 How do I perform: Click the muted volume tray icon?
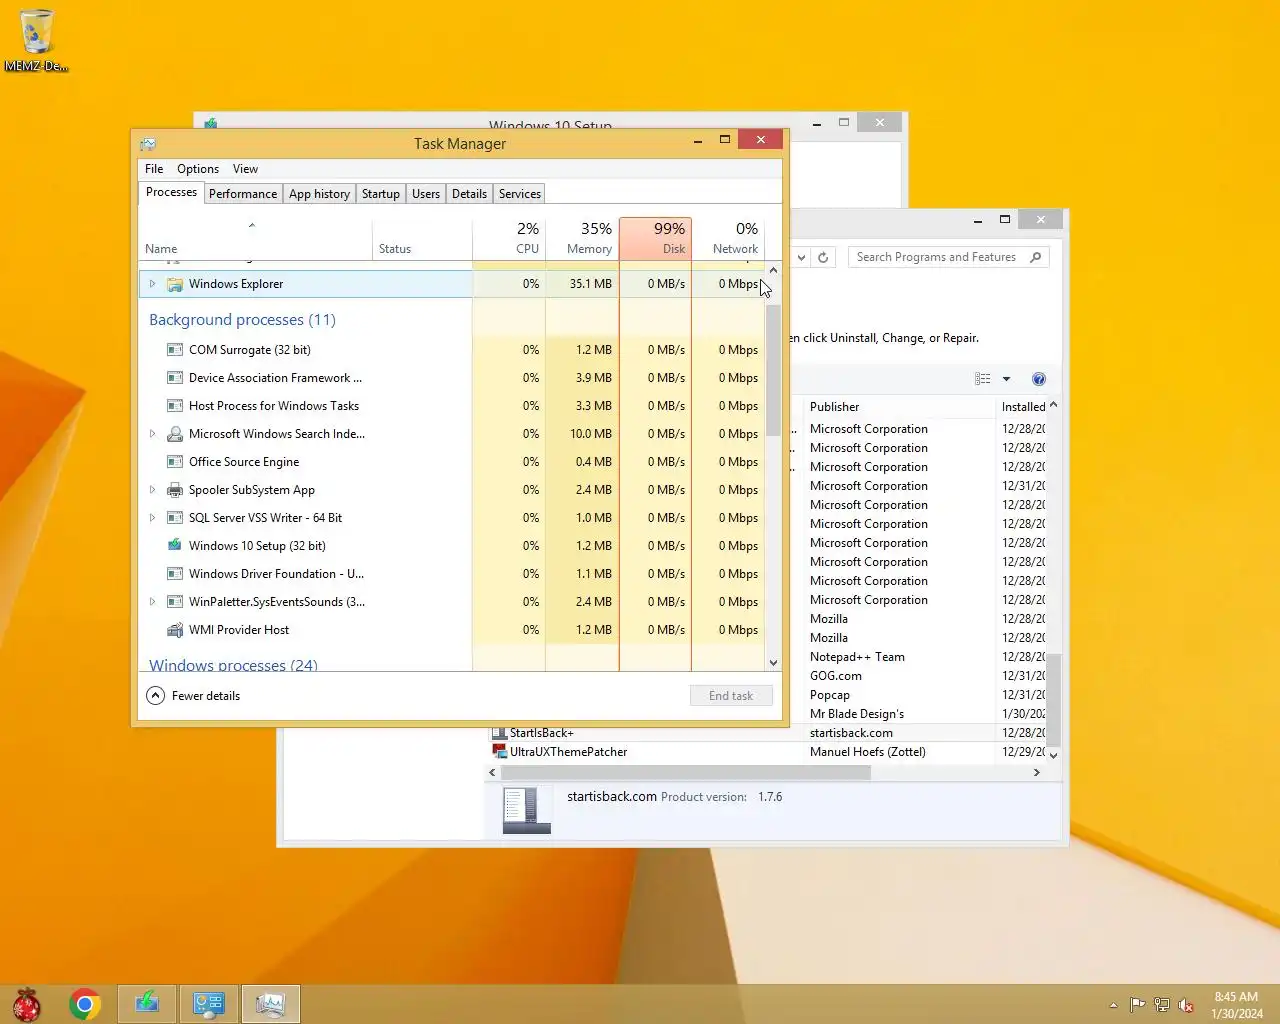click(x=1186, y=1005)
